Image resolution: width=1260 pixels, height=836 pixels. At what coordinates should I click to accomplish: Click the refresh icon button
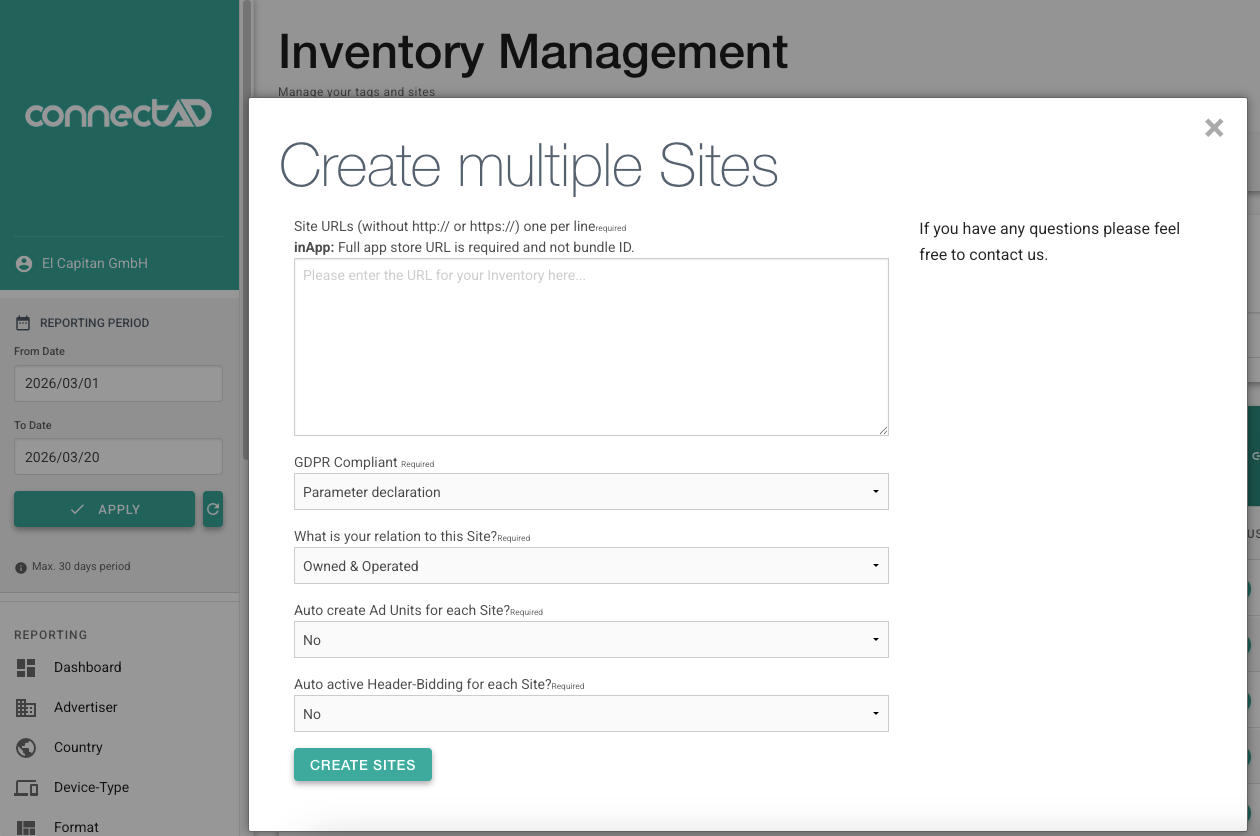click(212, 509)
